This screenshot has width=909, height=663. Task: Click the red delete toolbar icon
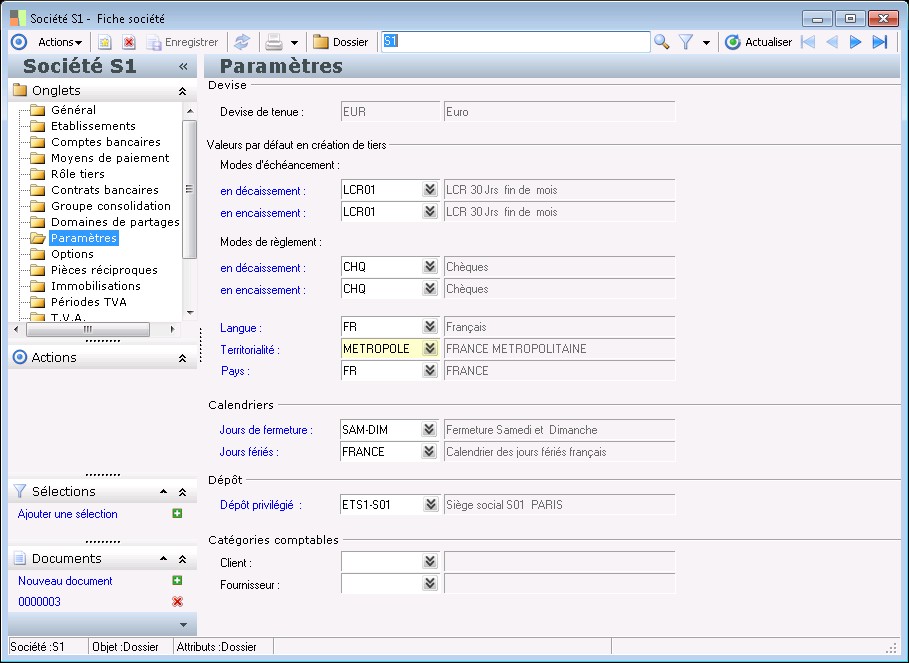128,42
